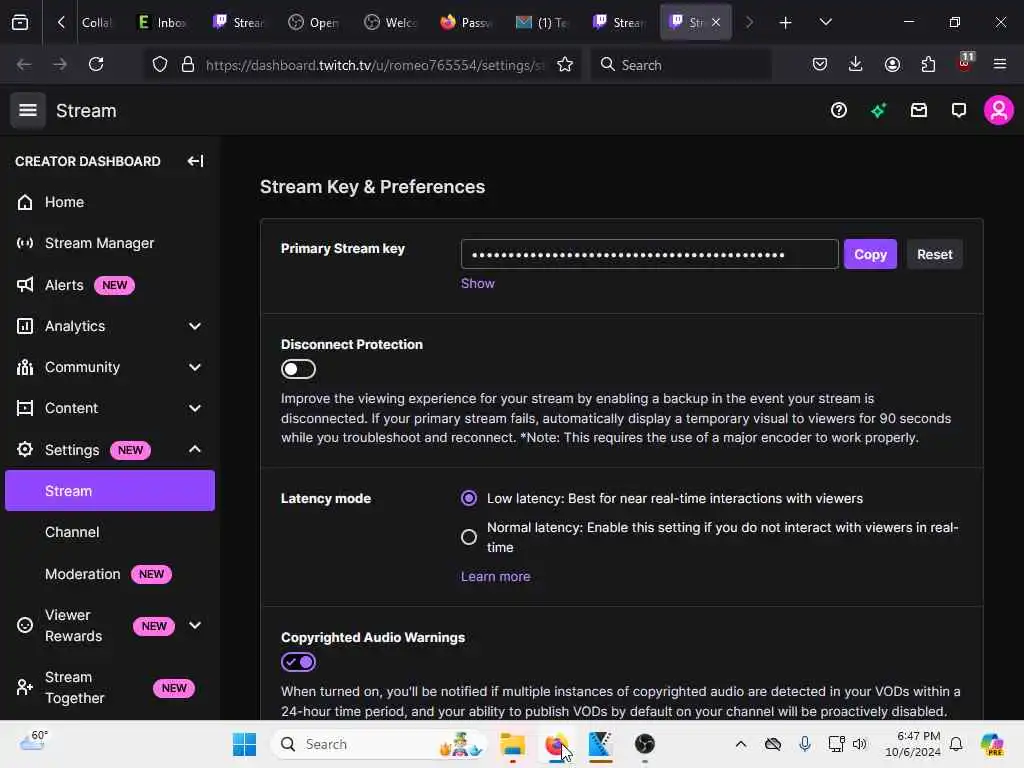
Task: Select the Normal latency radio option
Action: 469,537
